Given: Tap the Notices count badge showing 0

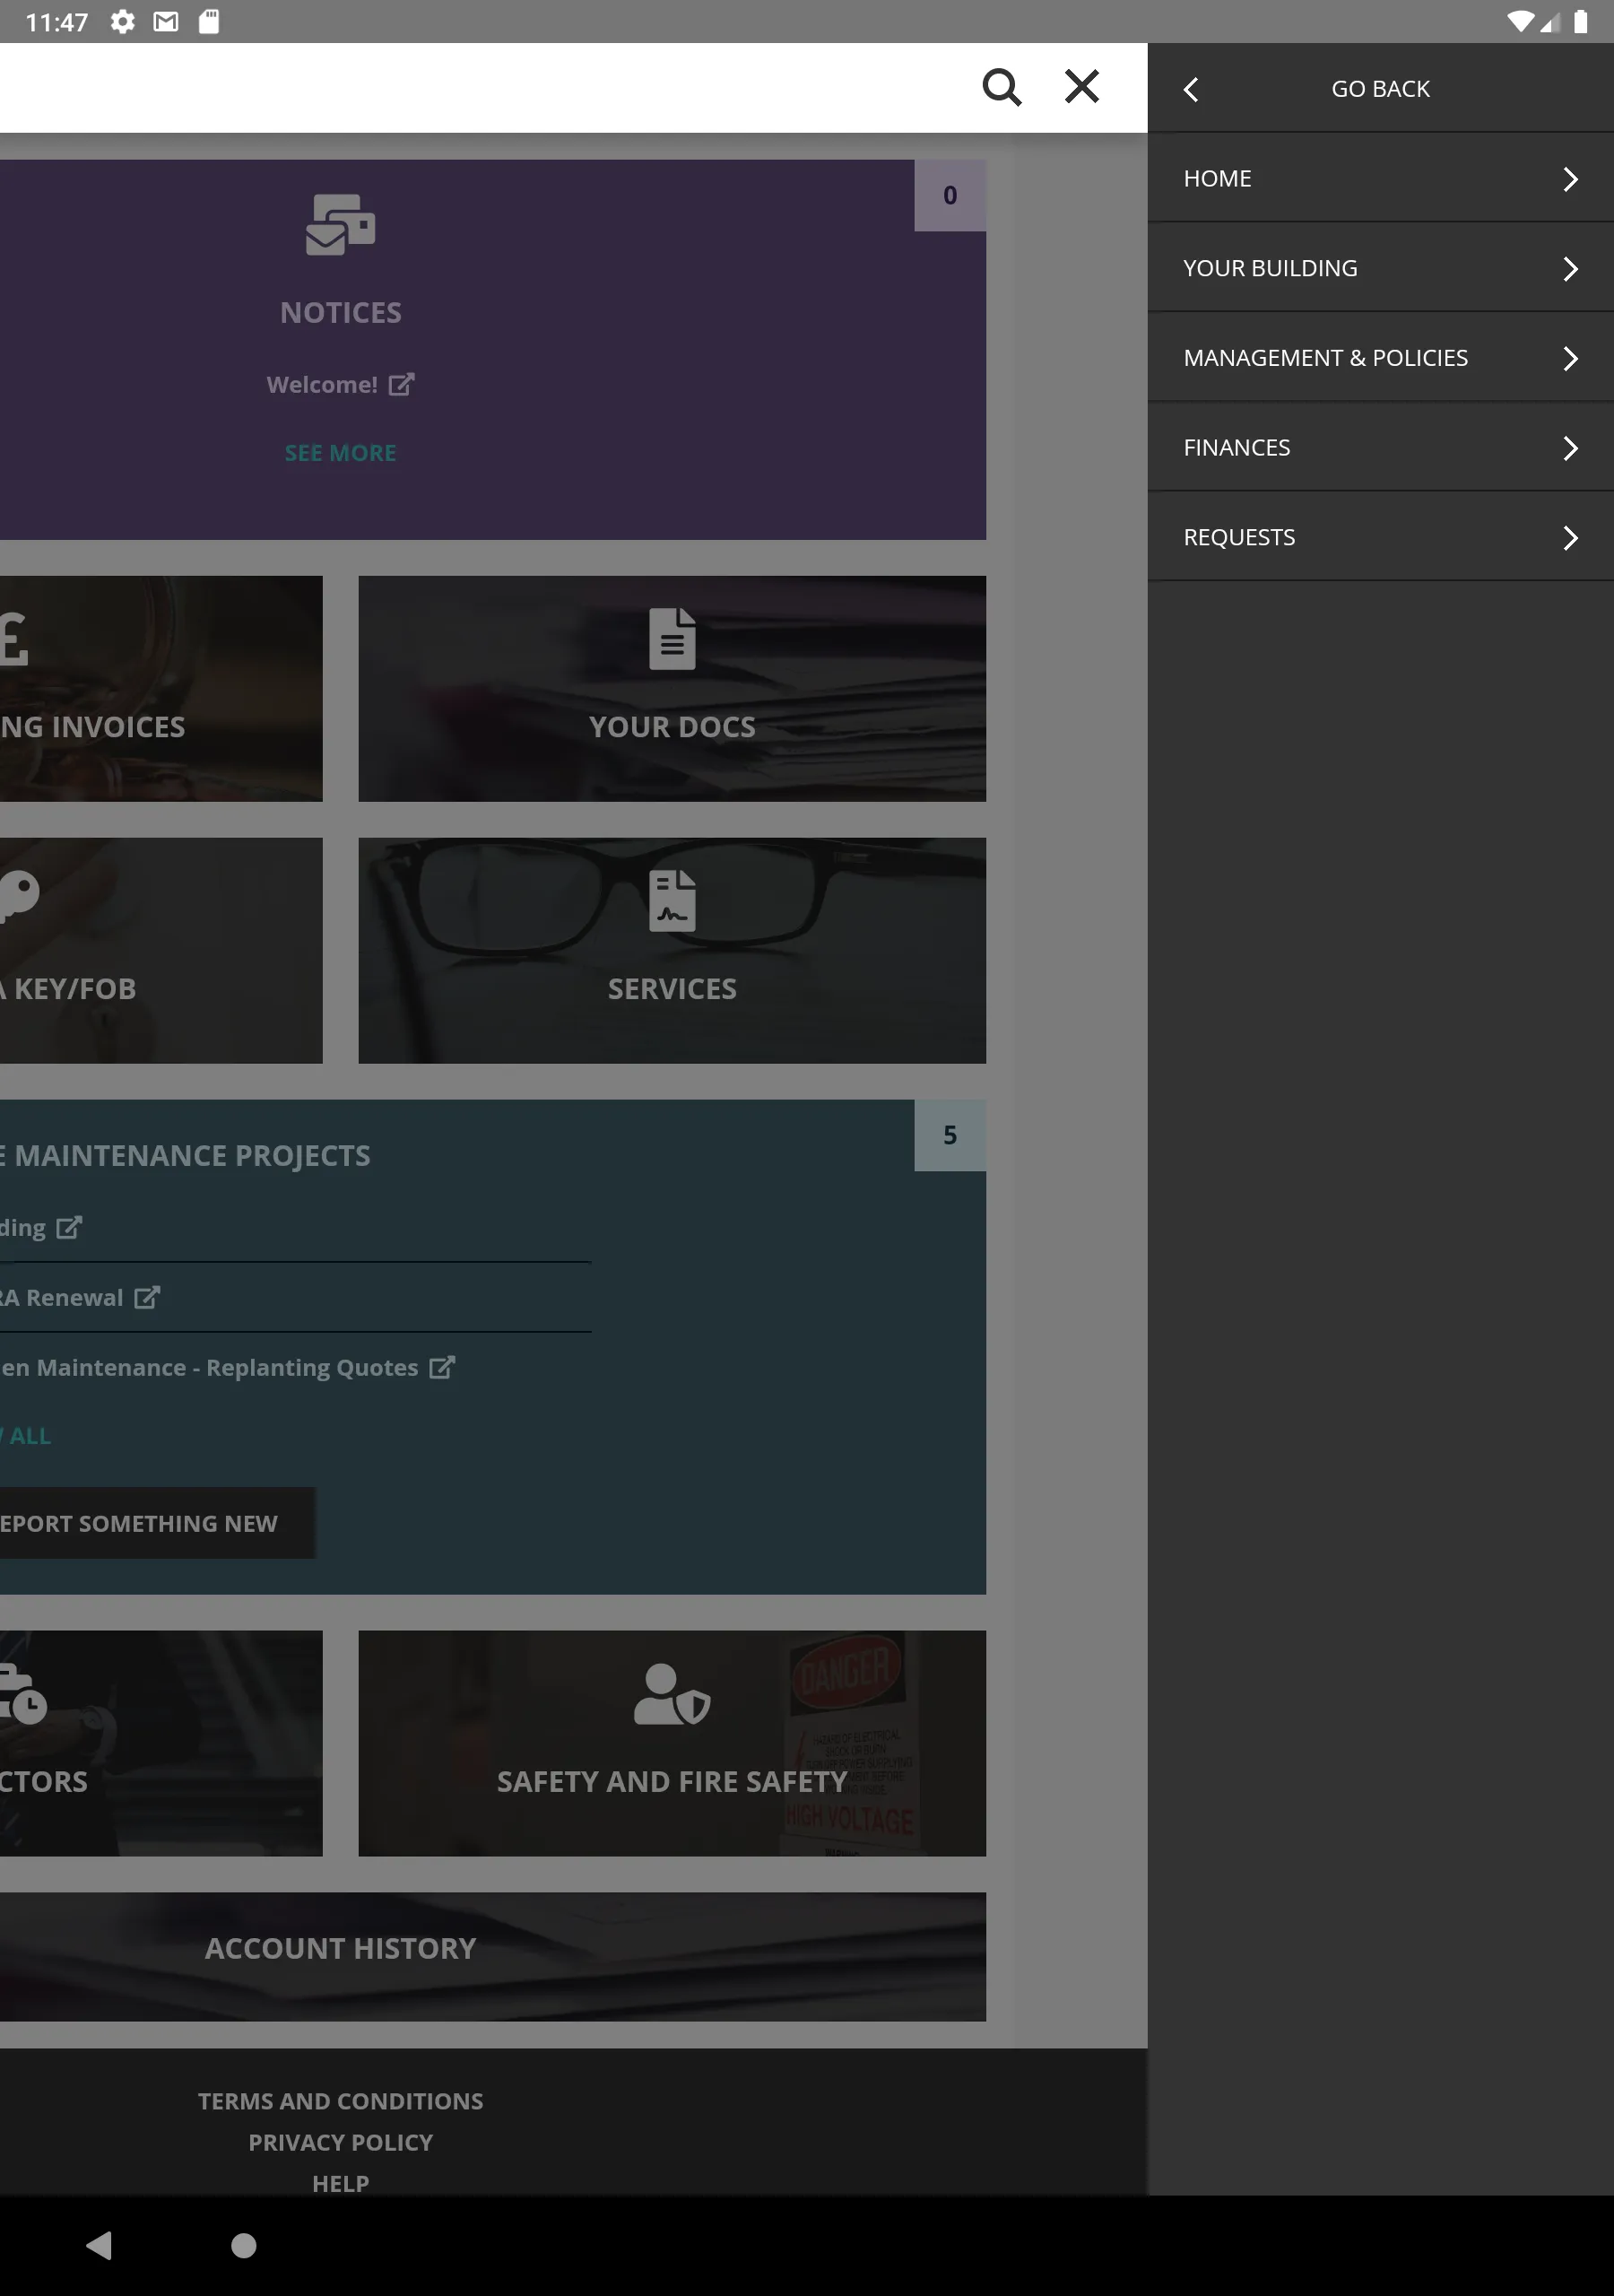Looking at the screenshot, I should 950,195.
